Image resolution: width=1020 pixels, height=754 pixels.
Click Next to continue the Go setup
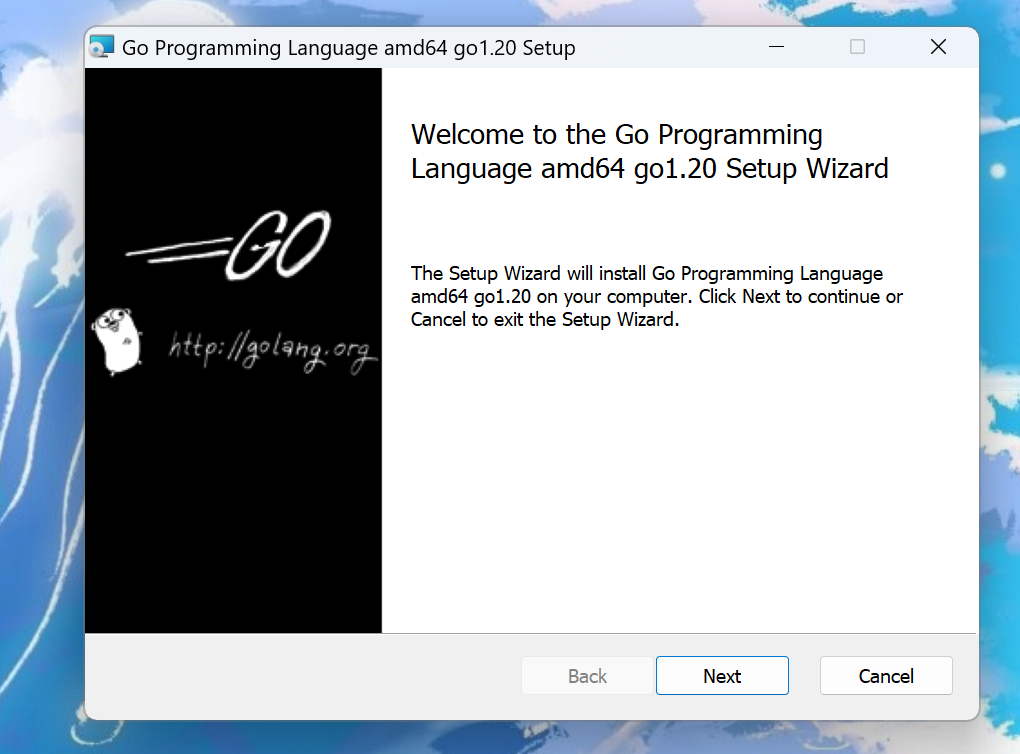(x=722, y=675)
